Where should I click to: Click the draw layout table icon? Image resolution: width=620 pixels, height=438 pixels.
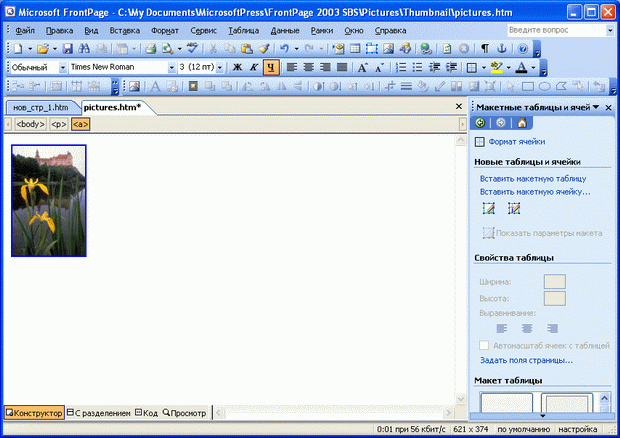pos(489,208)
